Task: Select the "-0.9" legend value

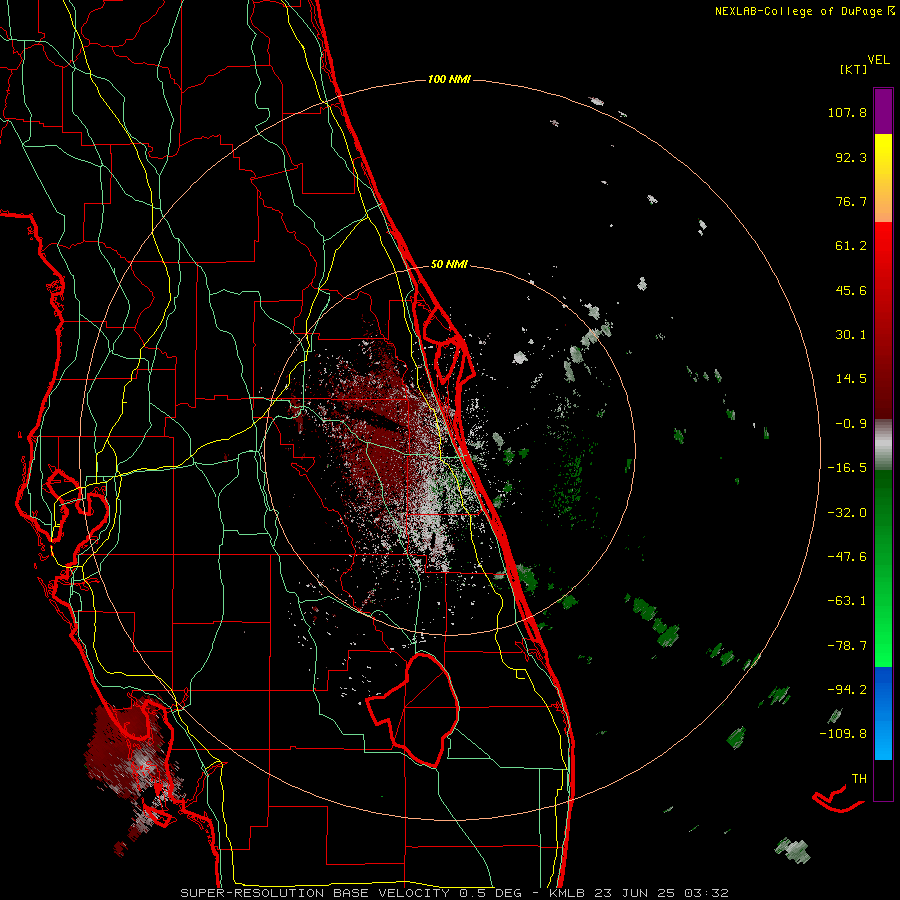Action: pos(851,424)
